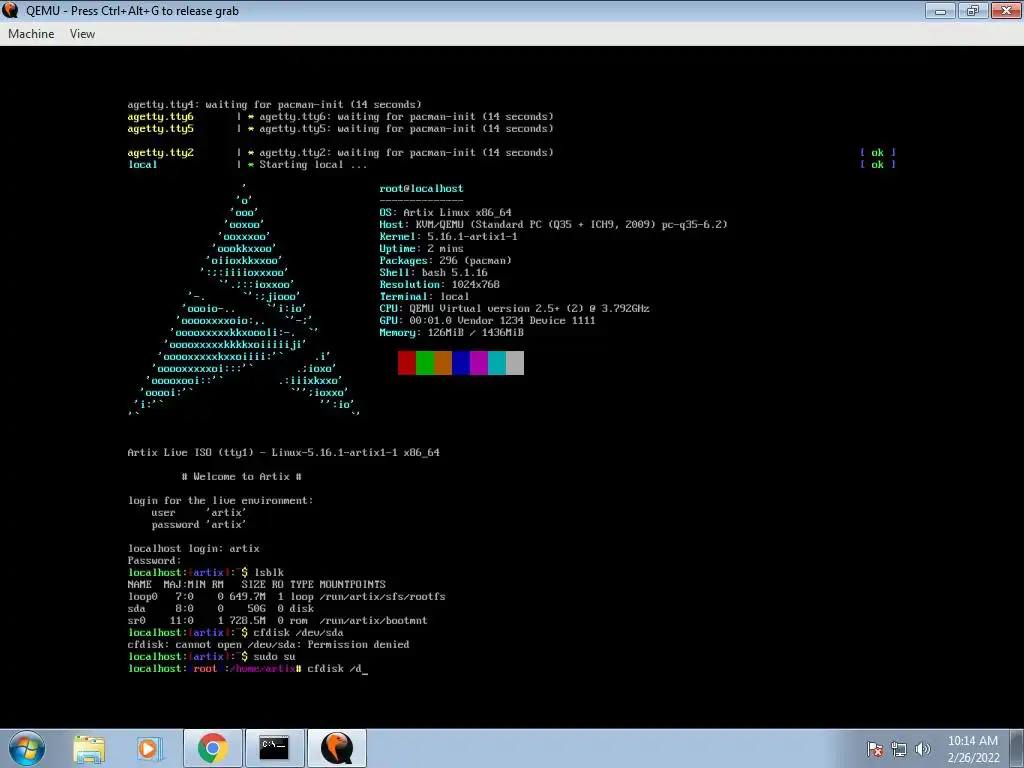Open network status tray icon
Screen dimensions: 1024x768
click(x=899, y=749)
